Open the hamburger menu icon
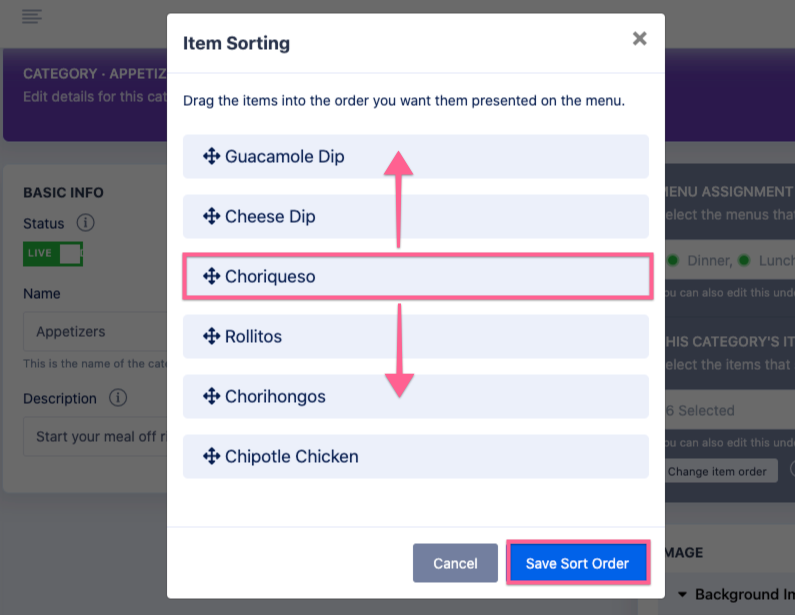The width and height of the screenshot is (795, 615). (x=32, y=16)
